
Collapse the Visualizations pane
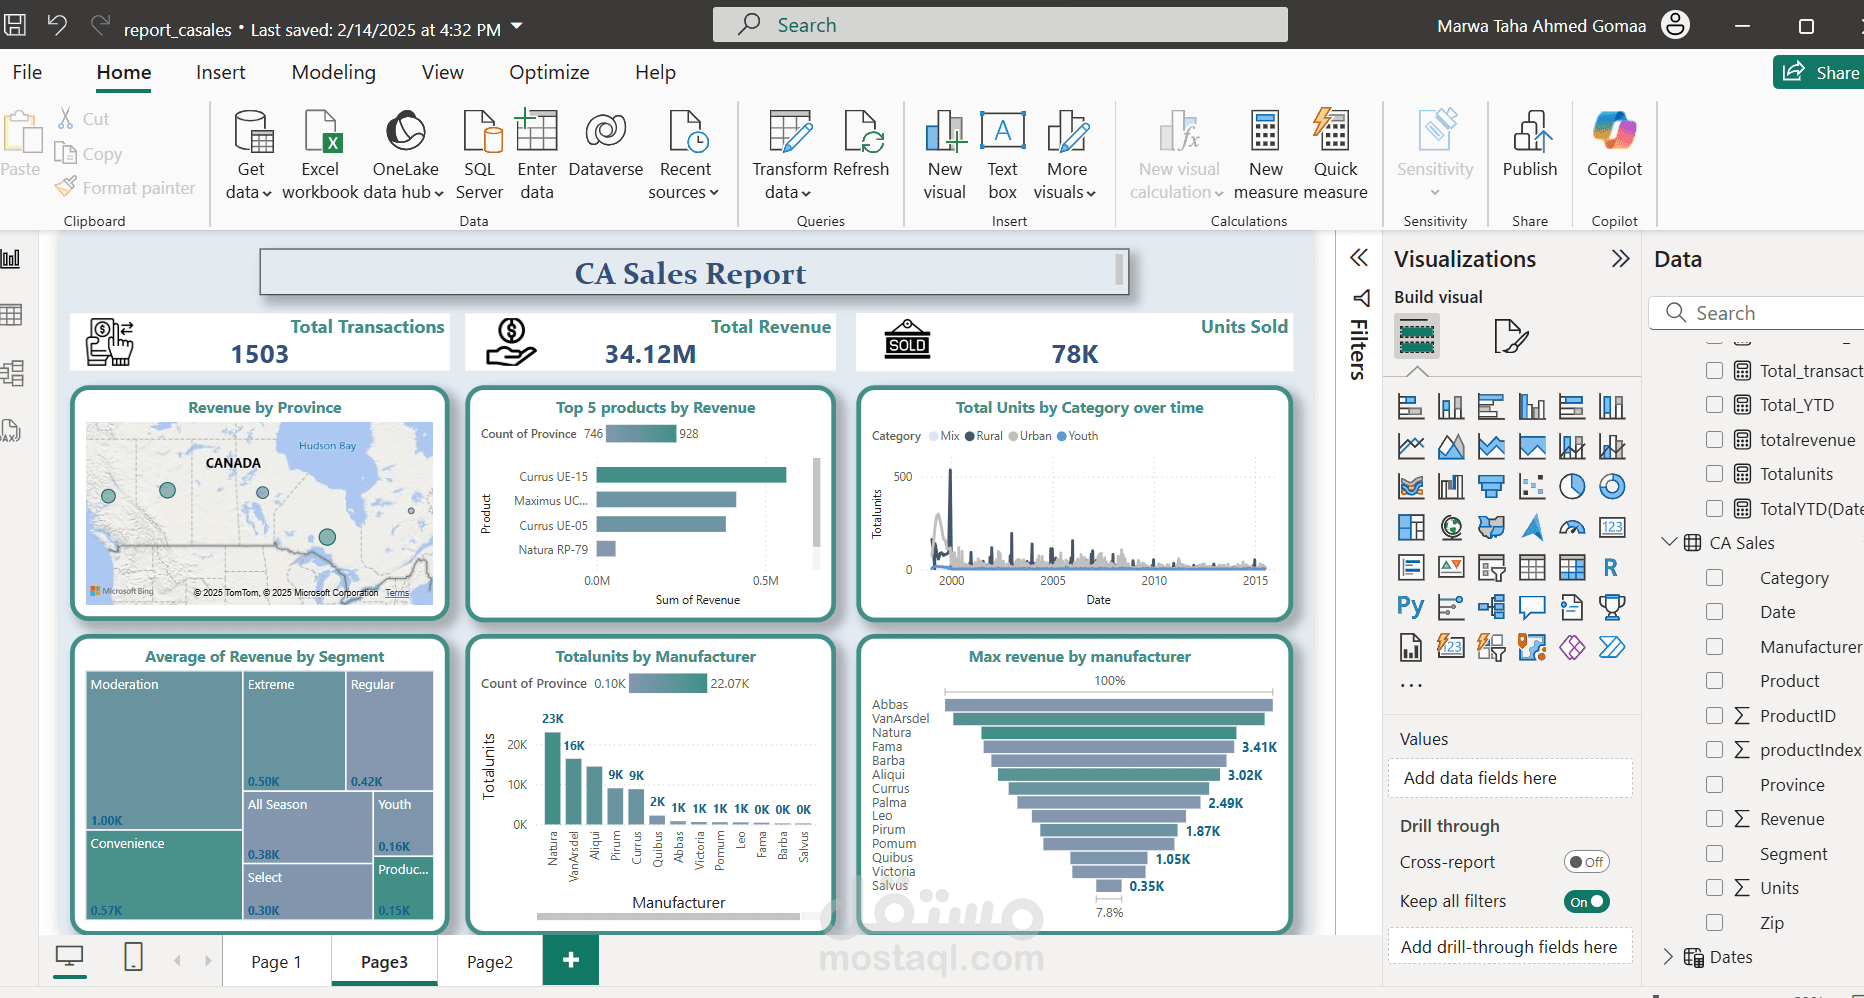click(1620, 259)
